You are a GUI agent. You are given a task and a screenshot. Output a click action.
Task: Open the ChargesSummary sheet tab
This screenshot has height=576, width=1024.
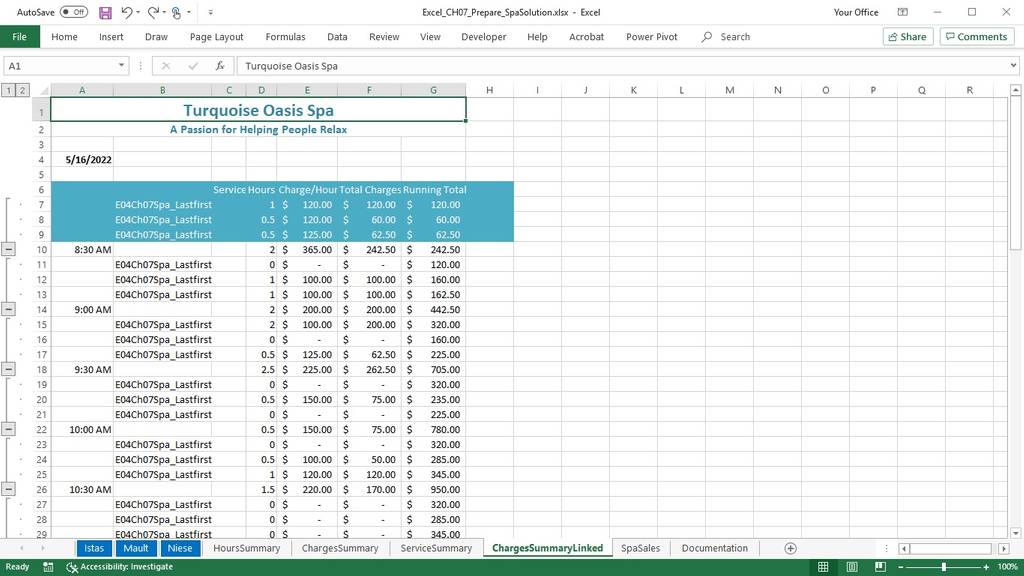click(x=340, y=548)
